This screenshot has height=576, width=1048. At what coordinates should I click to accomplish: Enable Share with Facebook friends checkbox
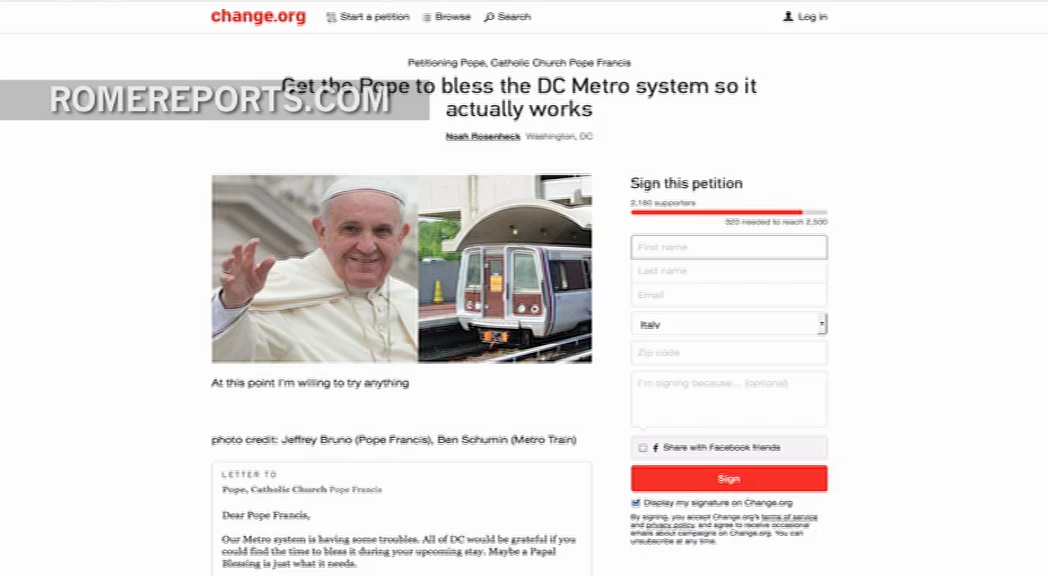pos(643,448)
